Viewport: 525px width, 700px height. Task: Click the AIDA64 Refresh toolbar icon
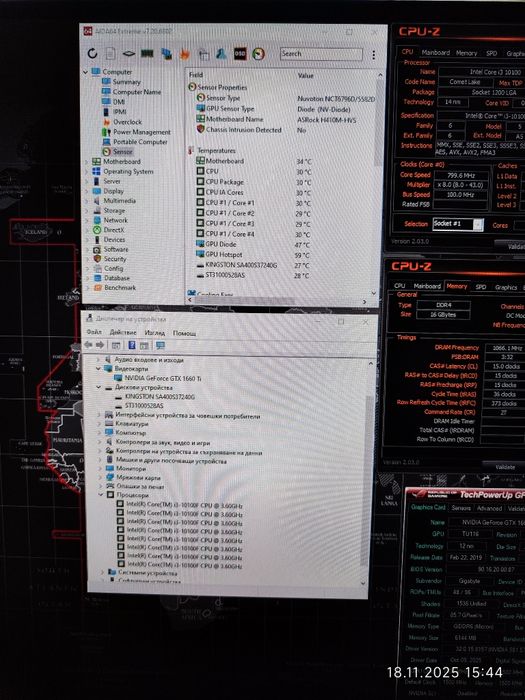point(92,54)
